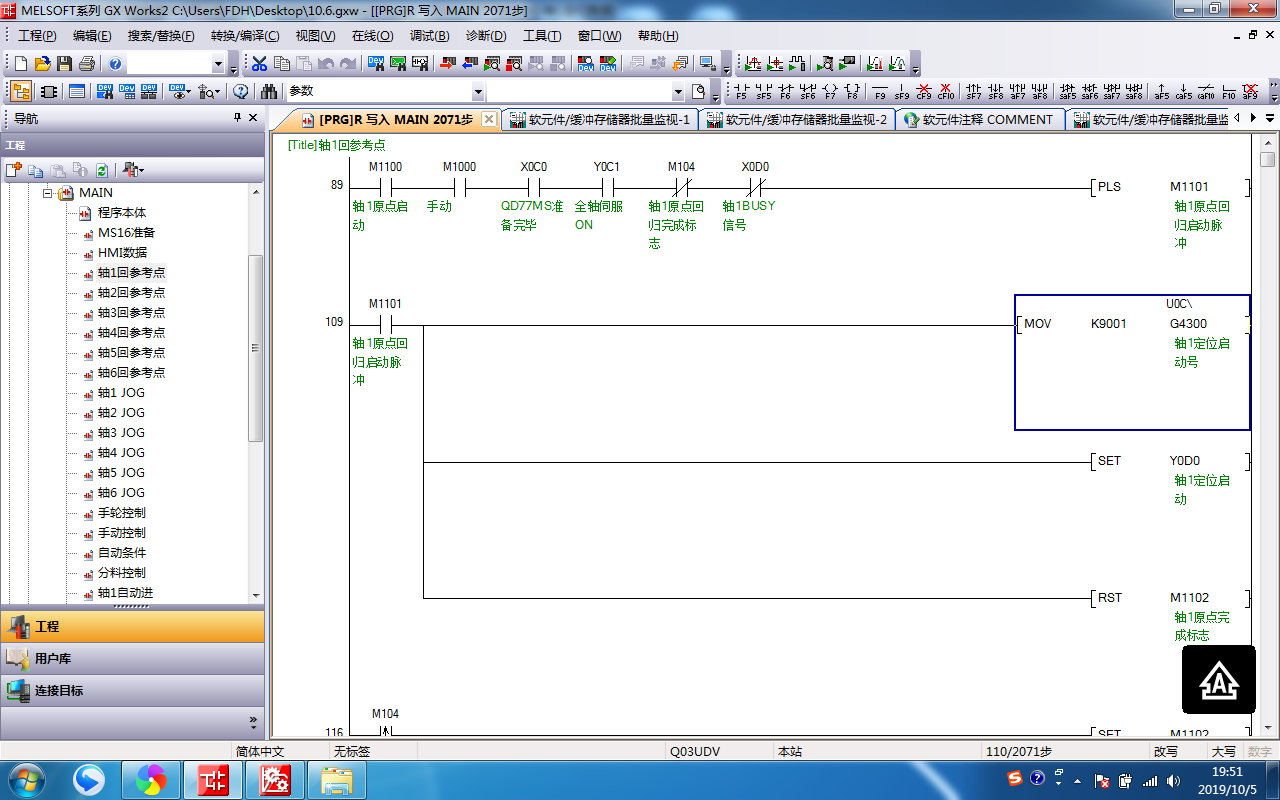Click the ladder editor vertical scrollbar thumb
The width and height of the screenshot is (1280, 800).
point(1267,160)
